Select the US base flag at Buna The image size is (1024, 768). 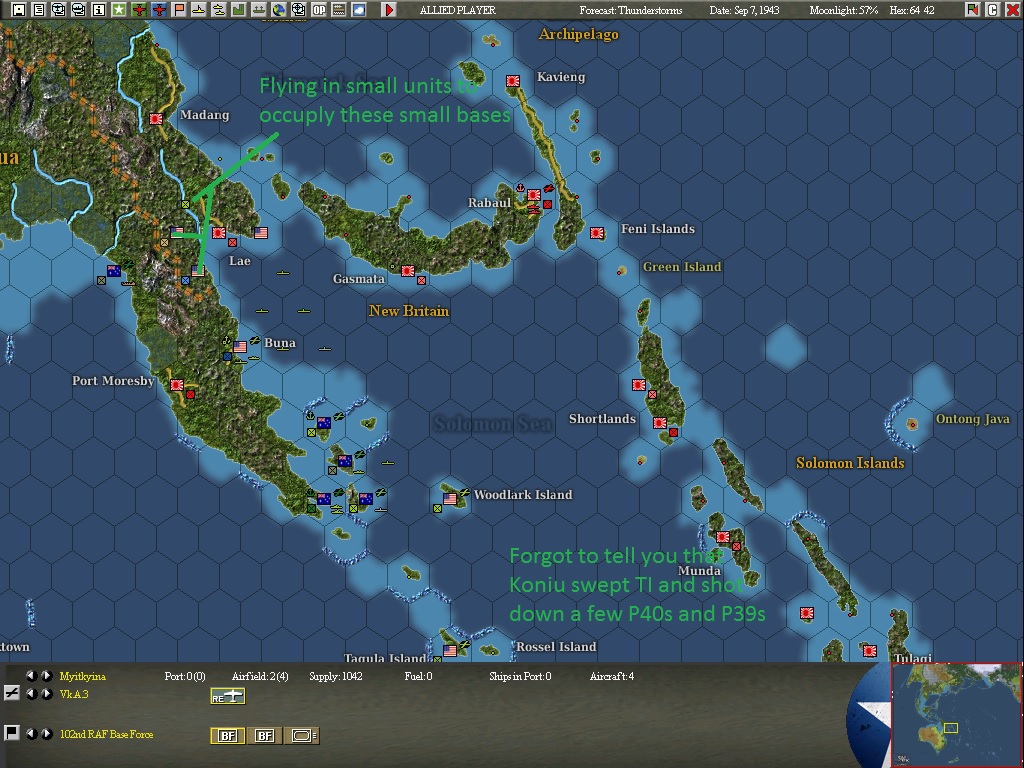pyautogui.click(x=240, y=347)
